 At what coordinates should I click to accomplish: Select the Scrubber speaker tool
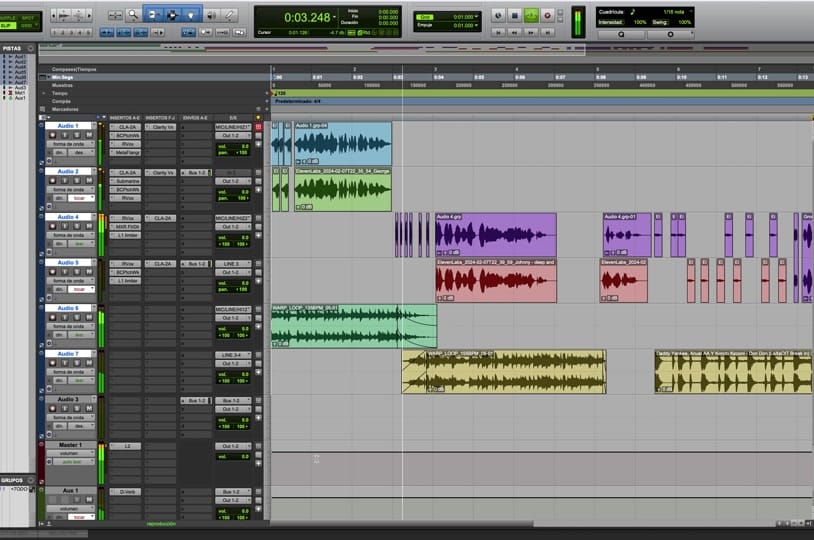pyautogui.click(x=211, y=15)
